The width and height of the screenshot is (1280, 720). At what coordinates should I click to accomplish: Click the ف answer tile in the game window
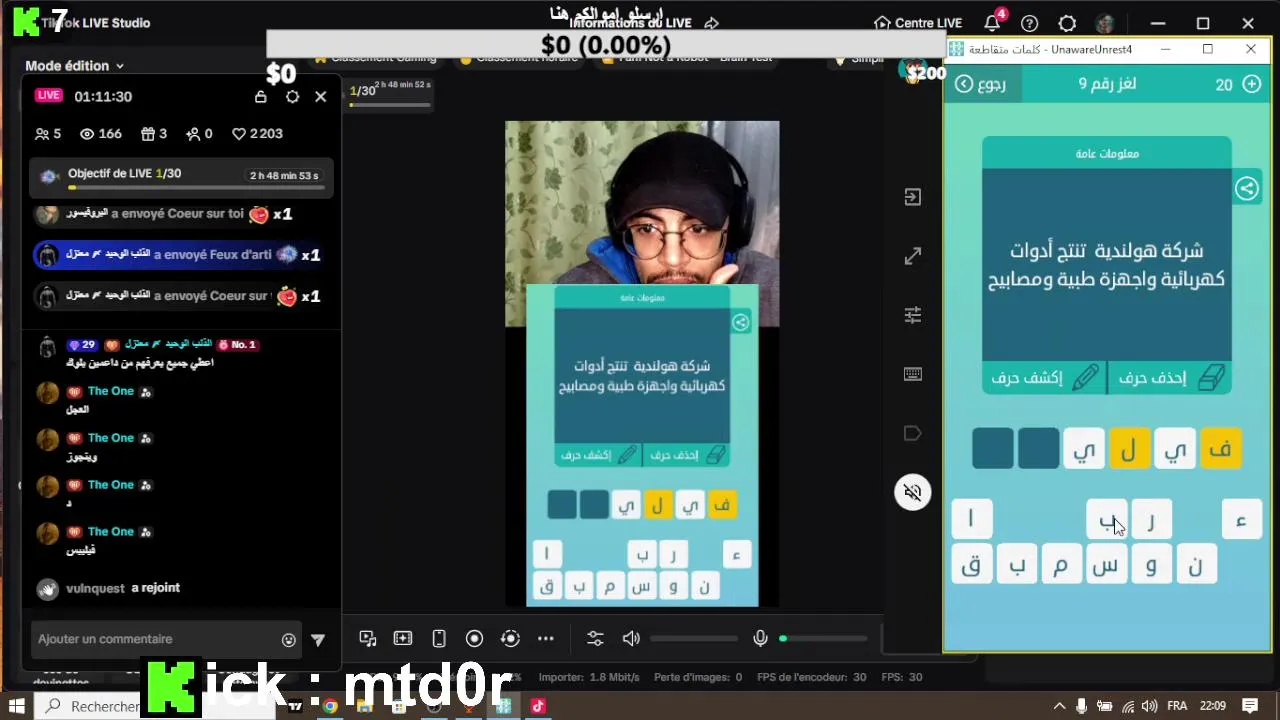[1220, 449]
